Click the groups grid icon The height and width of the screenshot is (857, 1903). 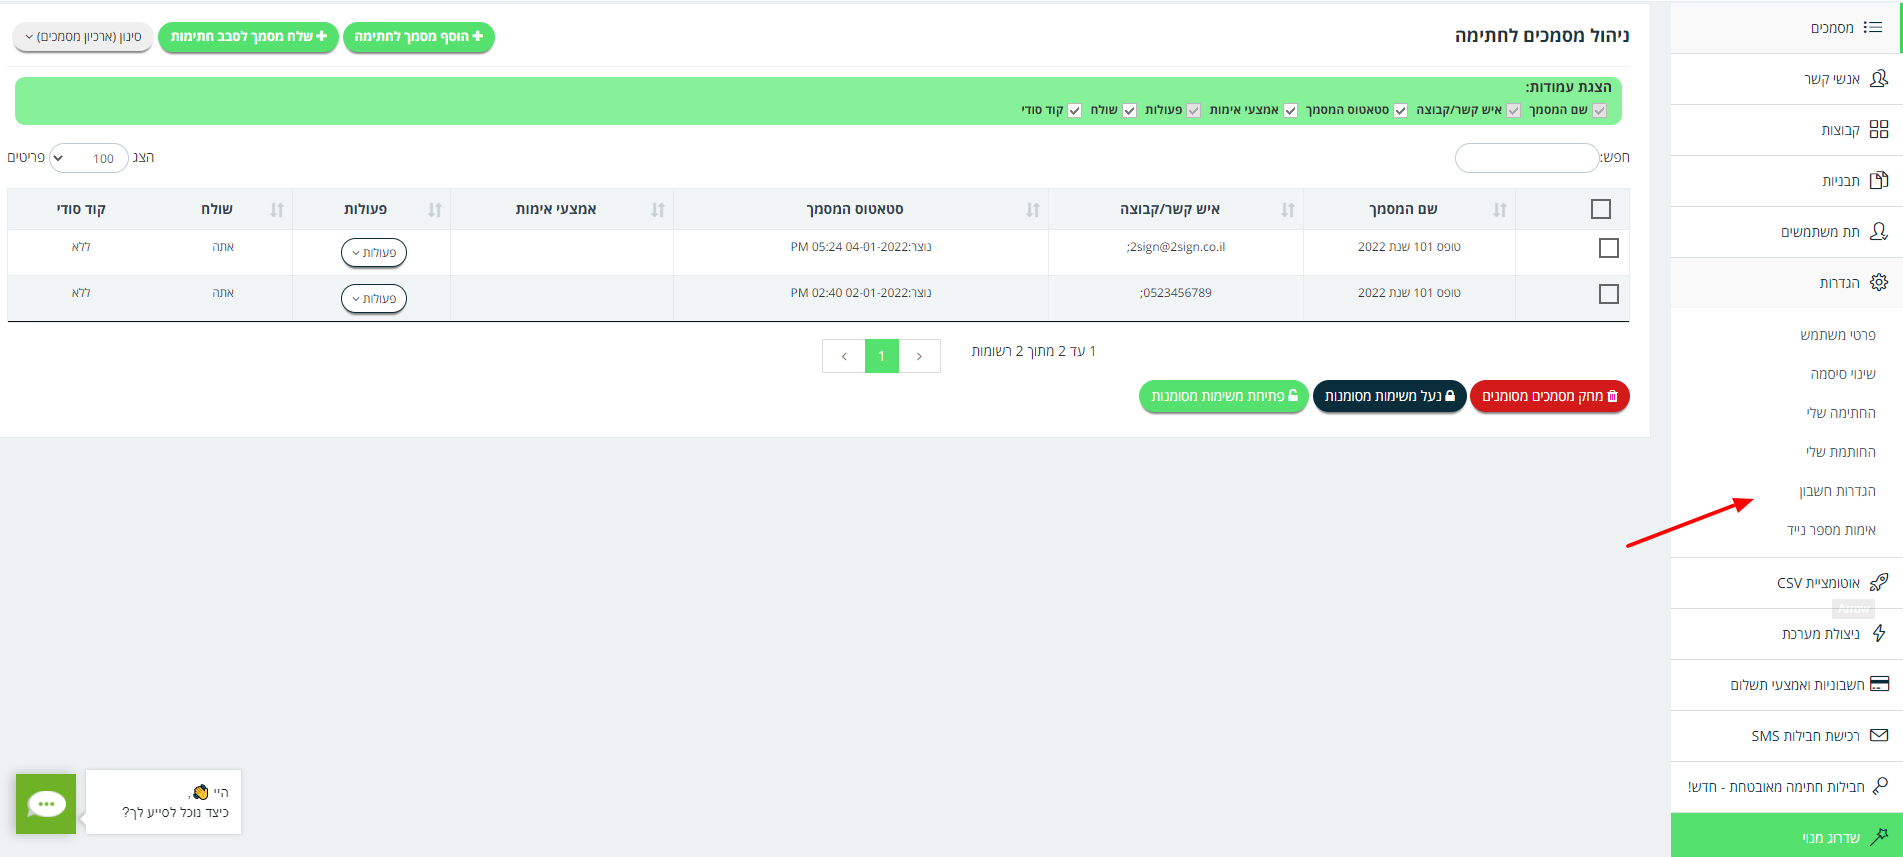click(1878, 130)
